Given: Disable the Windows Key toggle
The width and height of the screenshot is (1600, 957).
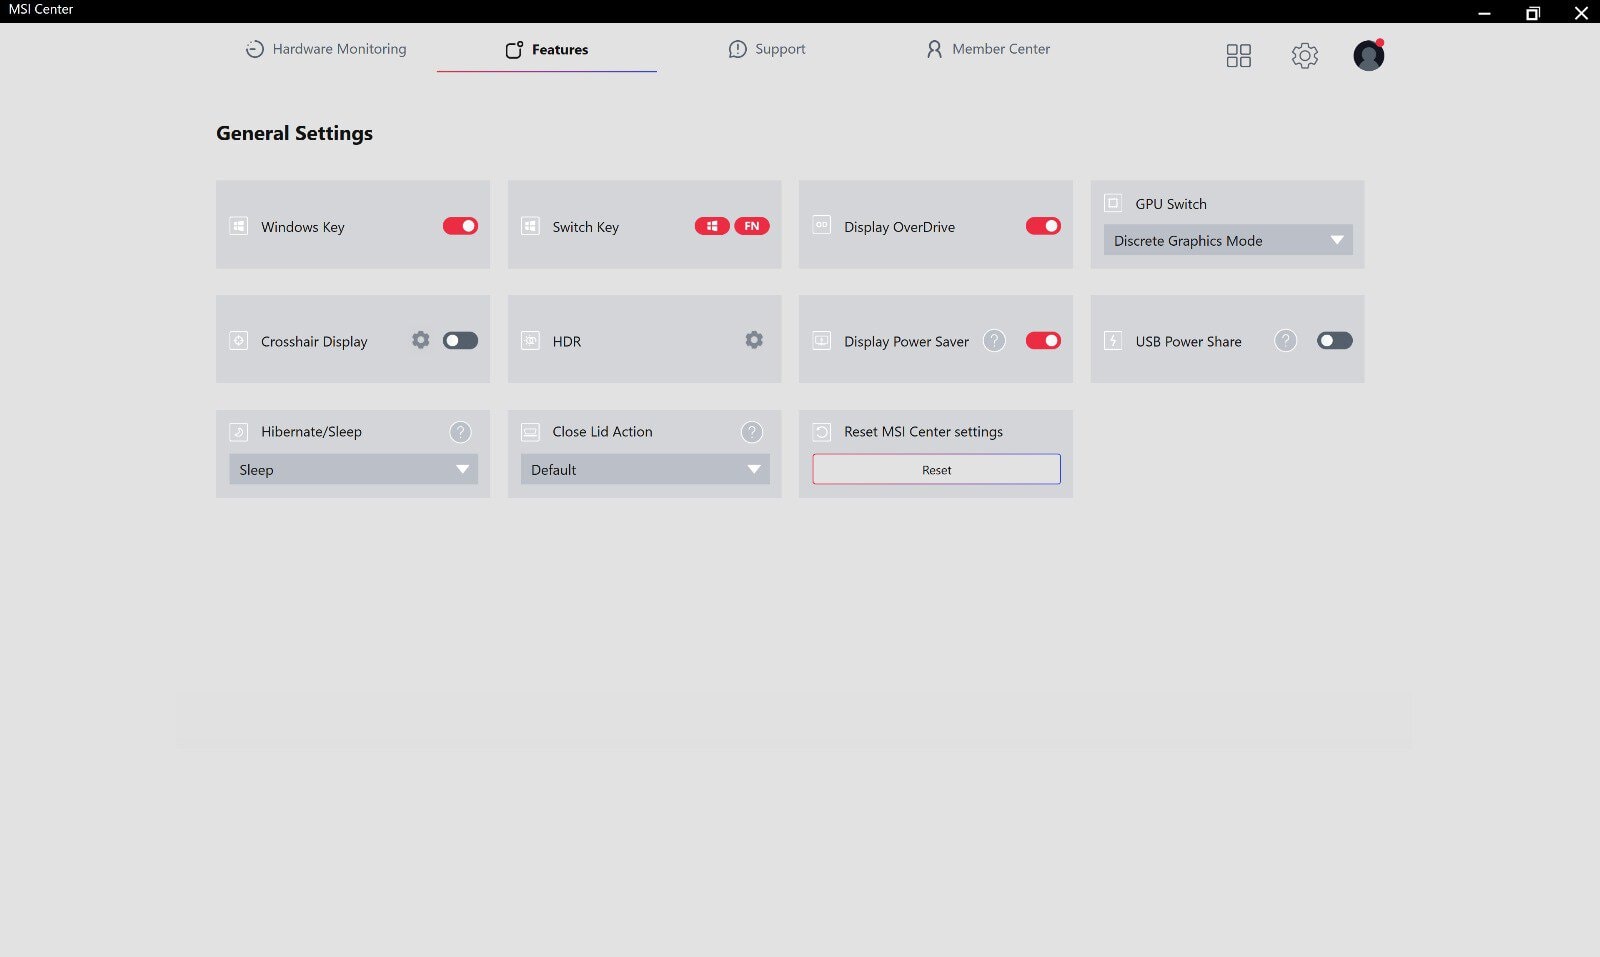Looking at the screenshot, I should pos(460,226).
